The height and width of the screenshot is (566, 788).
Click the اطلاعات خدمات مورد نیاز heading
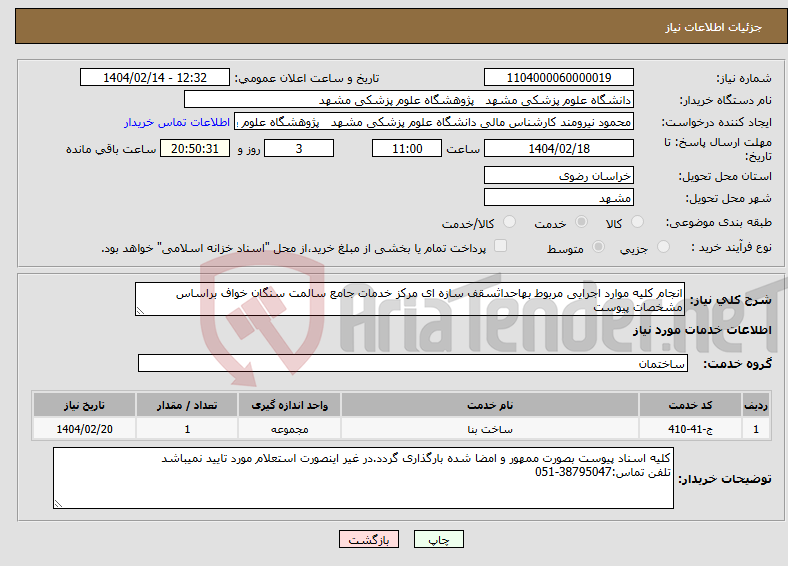(x=702, y=330)
